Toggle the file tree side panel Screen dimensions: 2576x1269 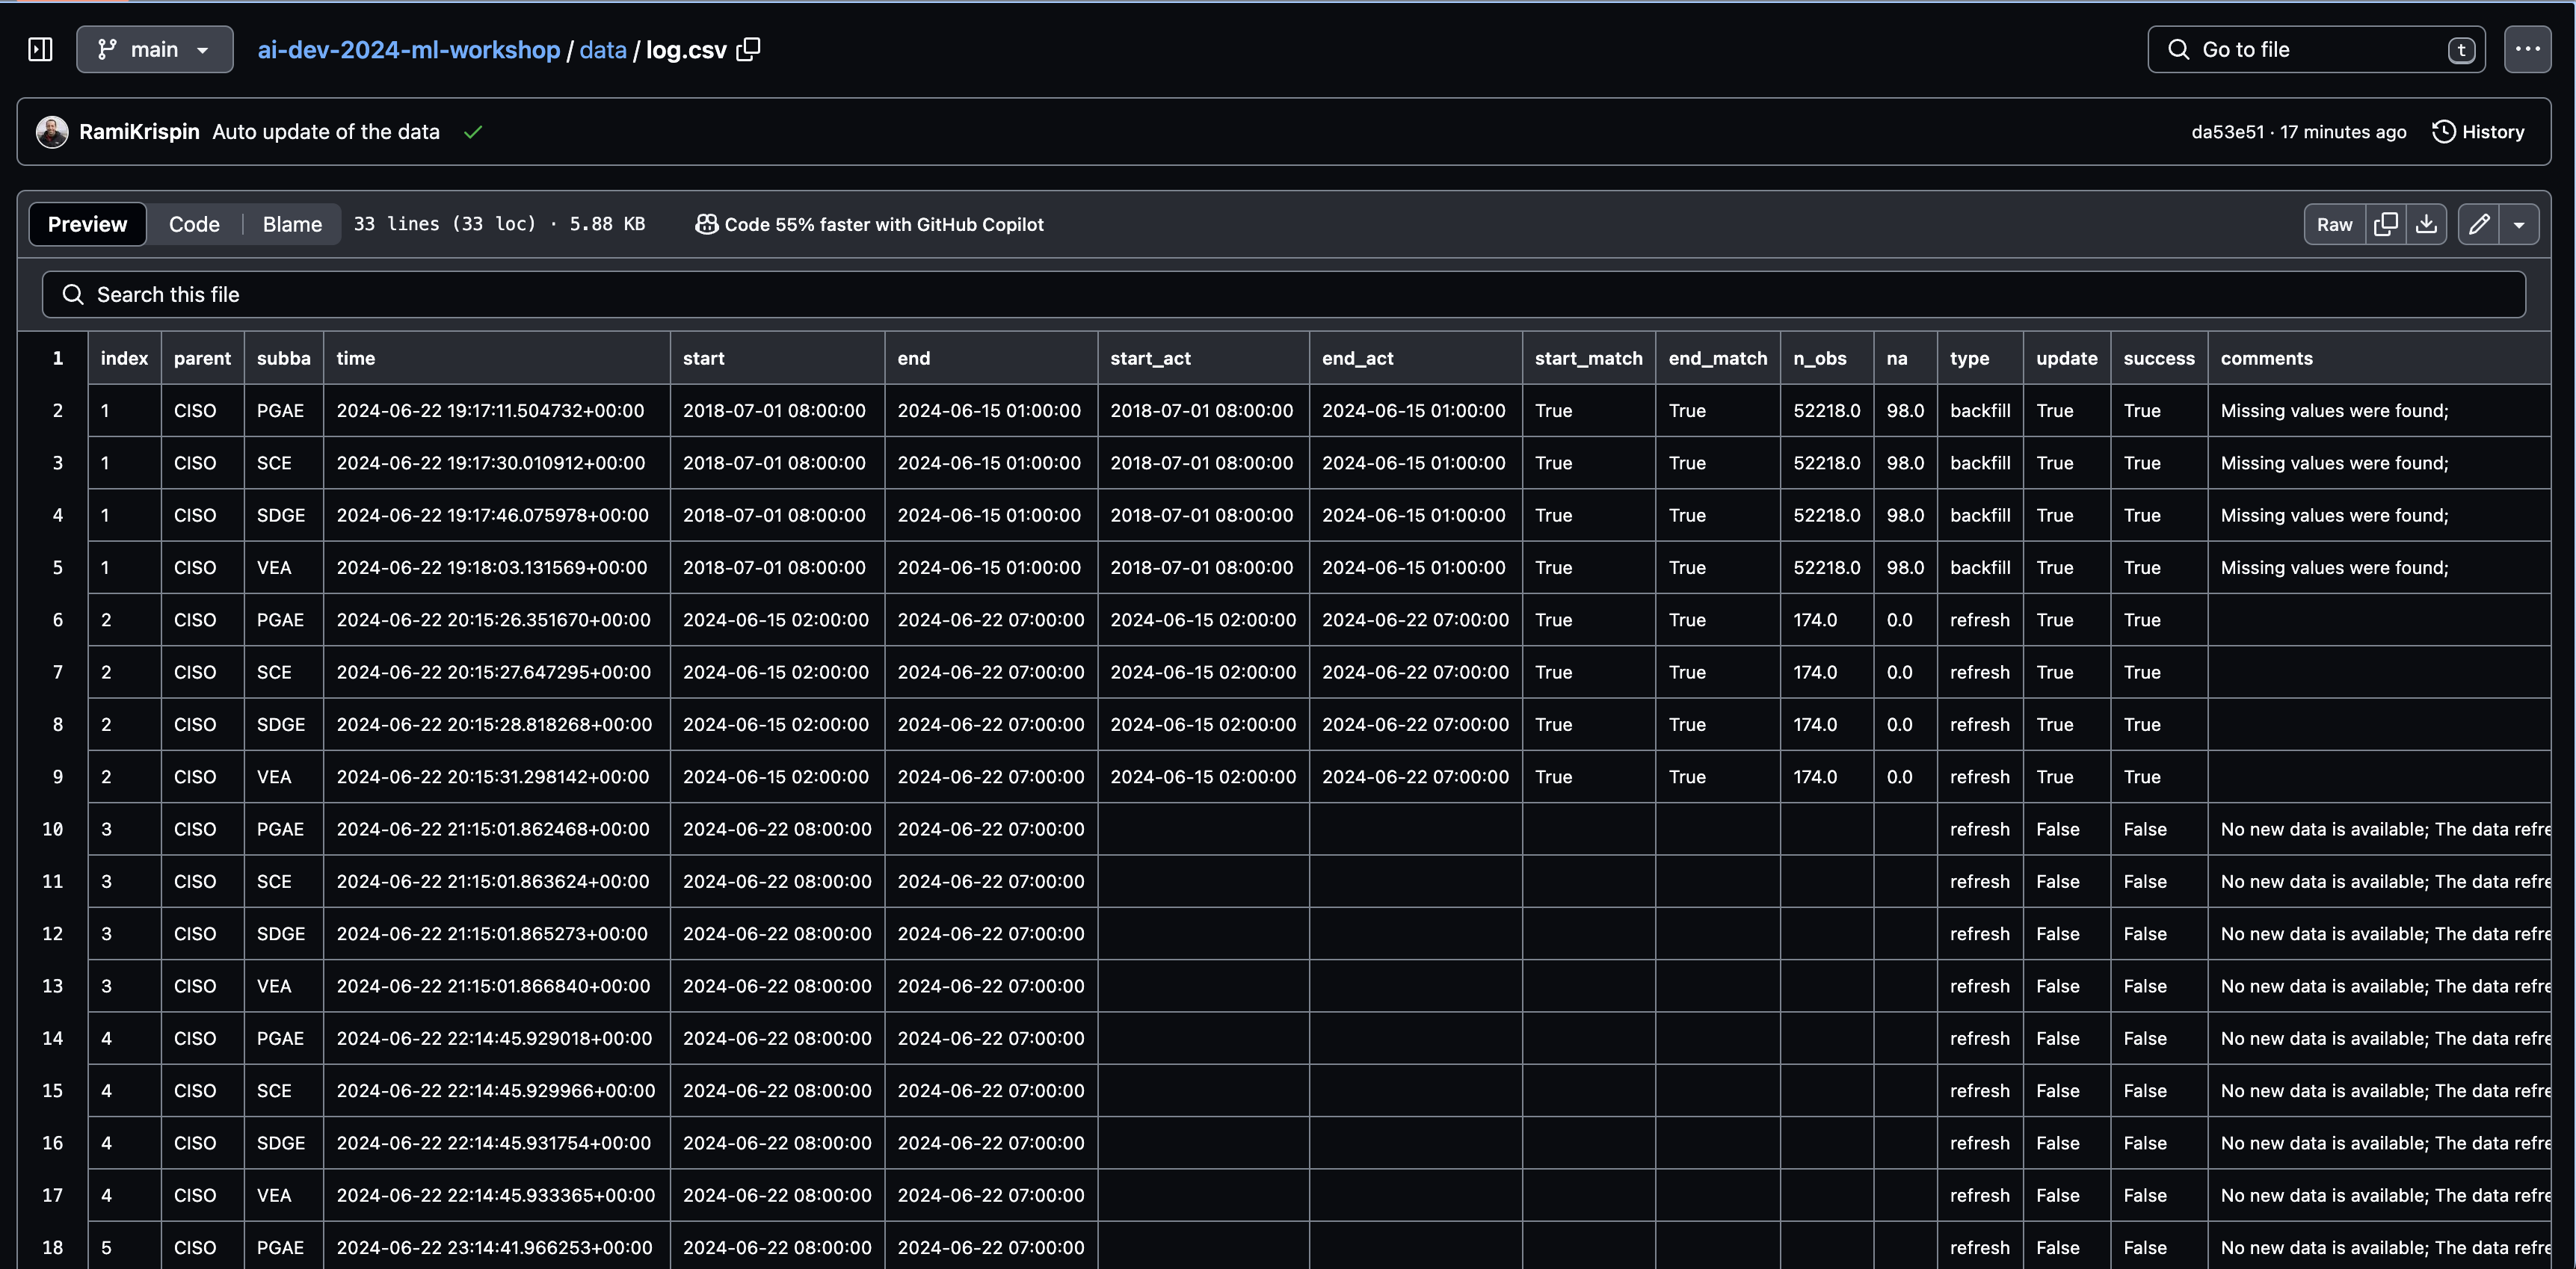click(x=40, y=49)
